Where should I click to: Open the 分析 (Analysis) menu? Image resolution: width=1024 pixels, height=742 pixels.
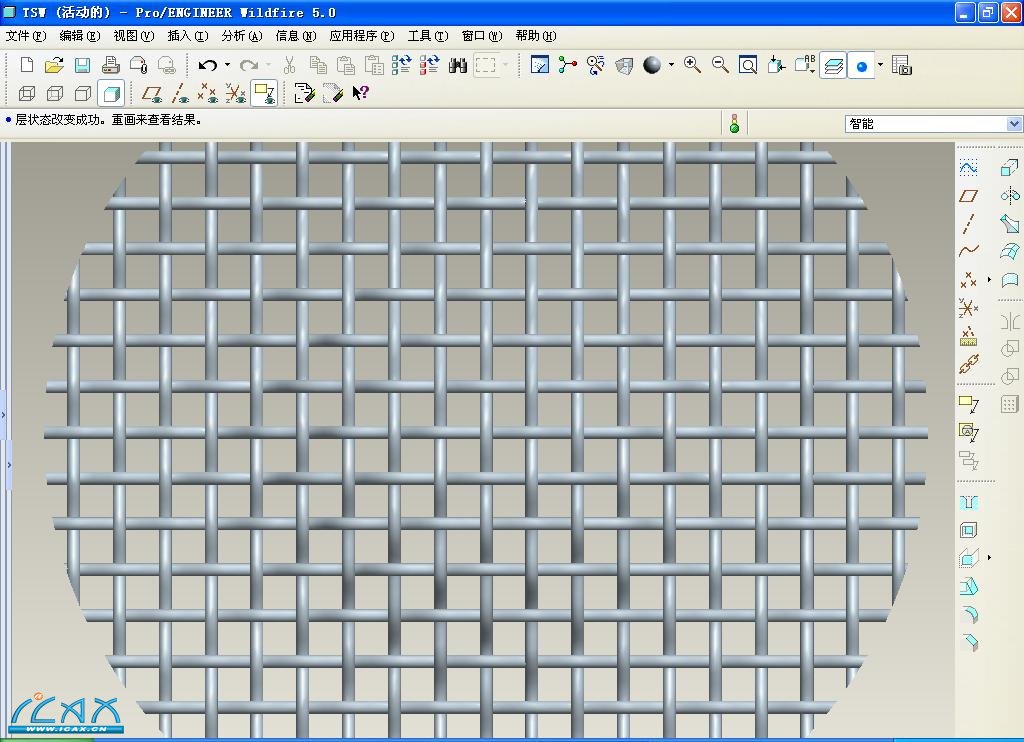point(241,36)
